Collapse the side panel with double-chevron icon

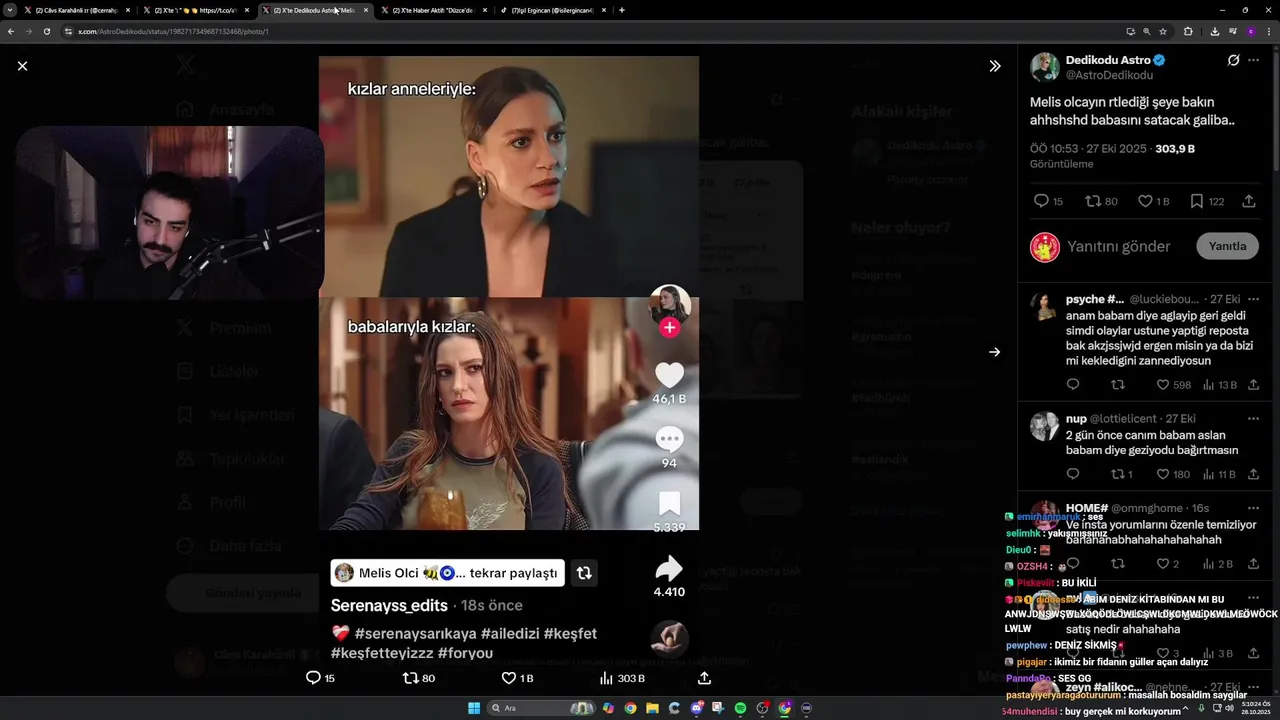pyautogui.click(x=995, y=66)
